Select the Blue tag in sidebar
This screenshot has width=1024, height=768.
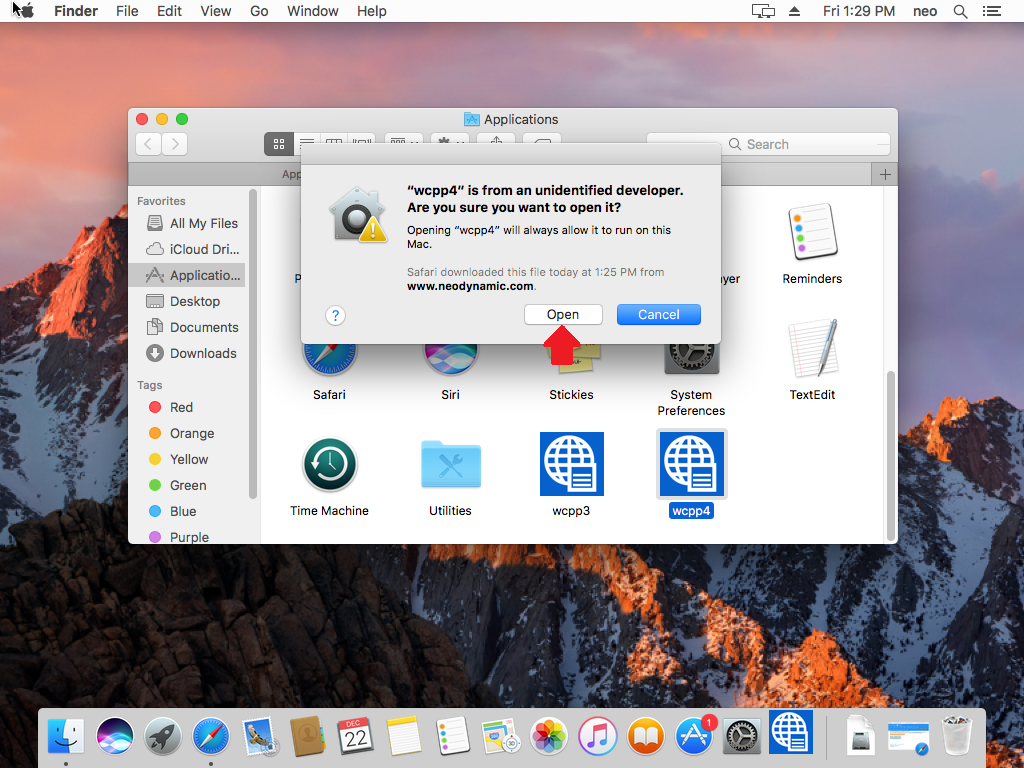[188, 511]
